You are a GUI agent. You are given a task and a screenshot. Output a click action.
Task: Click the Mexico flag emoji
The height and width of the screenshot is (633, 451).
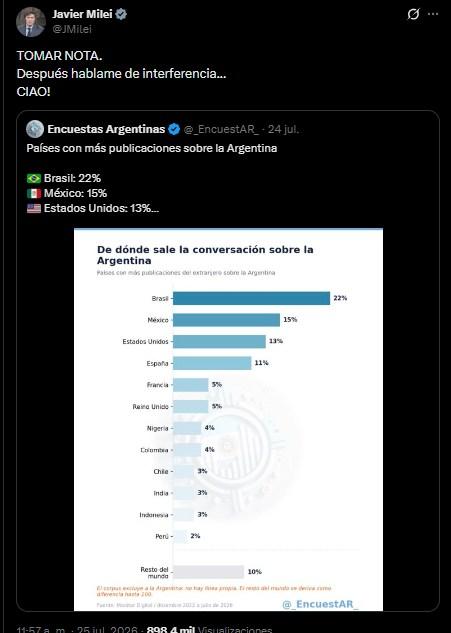coord(34,193)
